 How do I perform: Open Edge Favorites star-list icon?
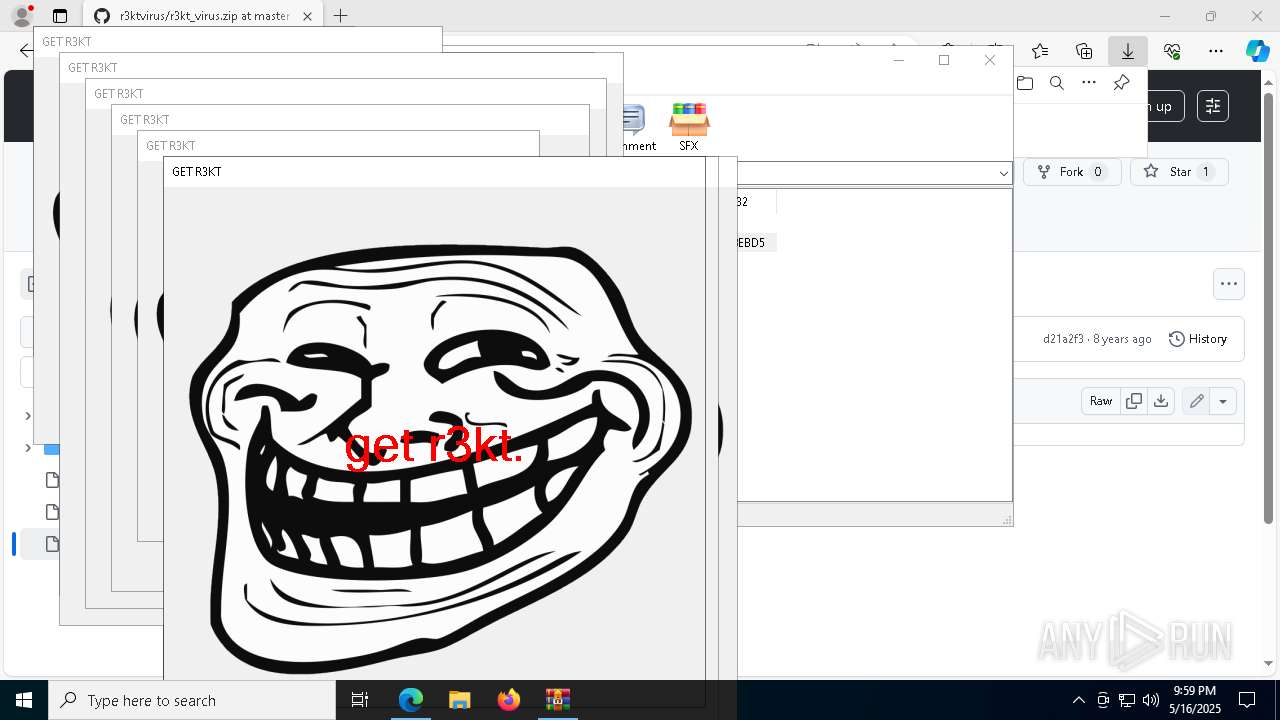pos(1040,51)
